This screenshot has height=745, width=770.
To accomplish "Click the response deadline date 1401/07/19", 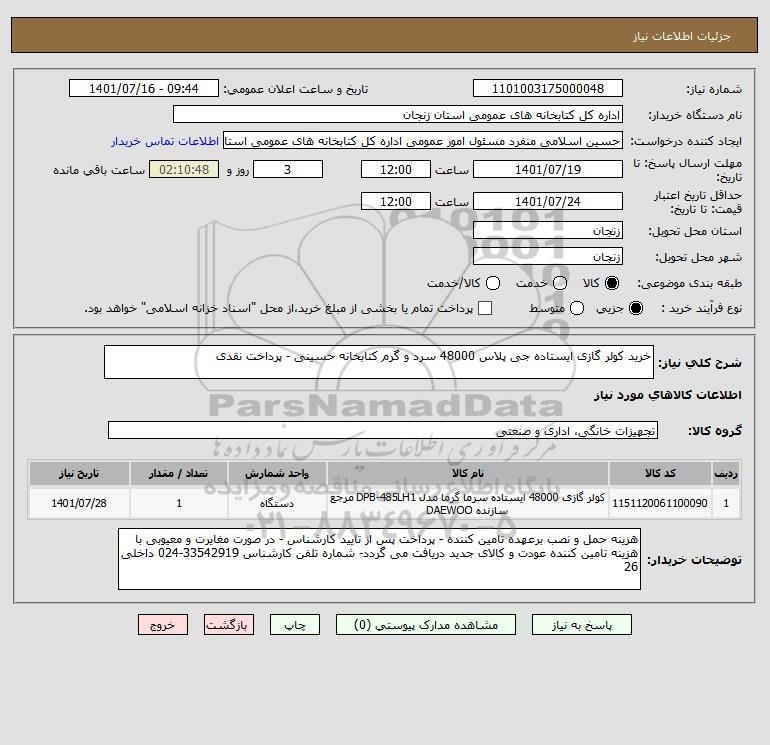I will (548, 169).
